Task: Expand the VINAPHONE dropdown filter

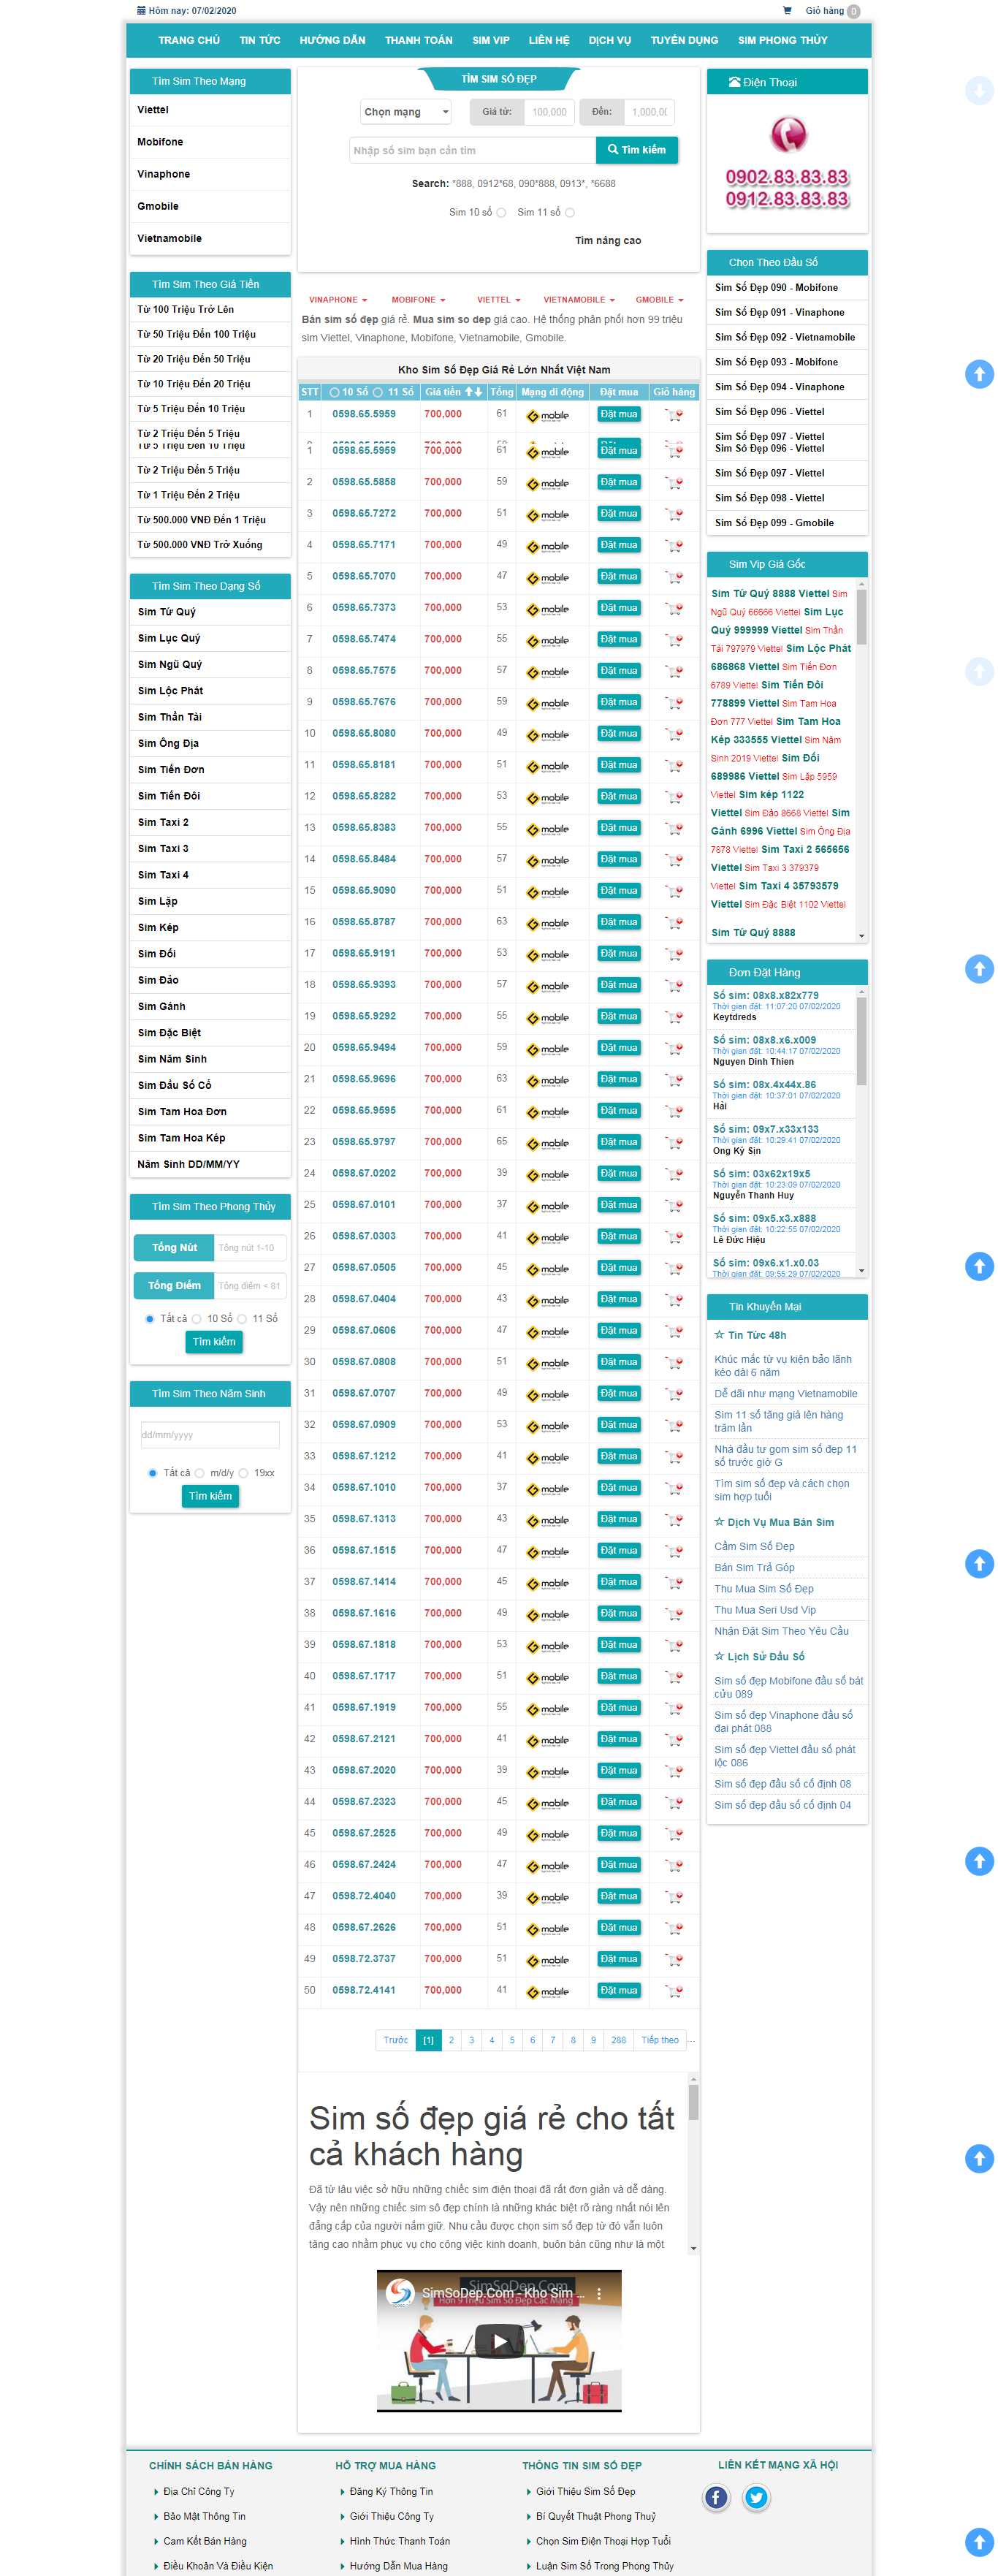Action: click(x=337, y=300)
